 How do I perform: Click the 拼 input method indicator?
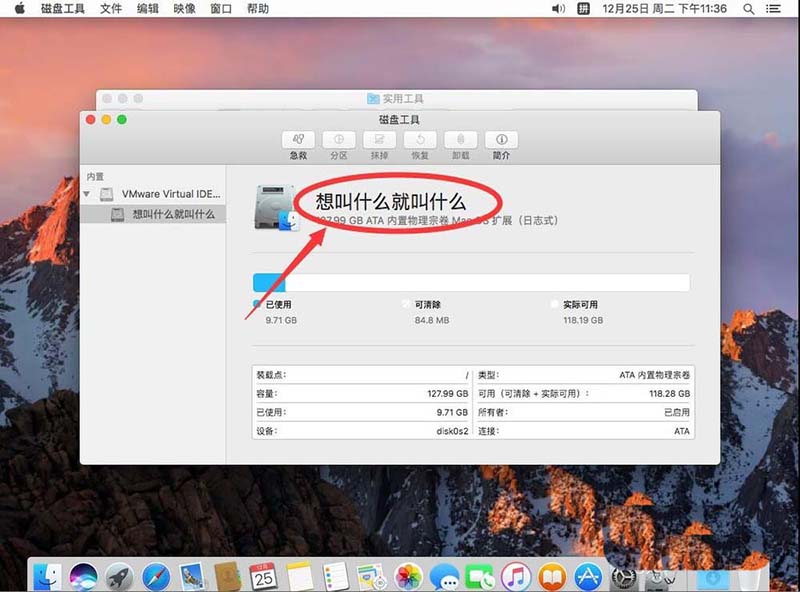[582, 8]
